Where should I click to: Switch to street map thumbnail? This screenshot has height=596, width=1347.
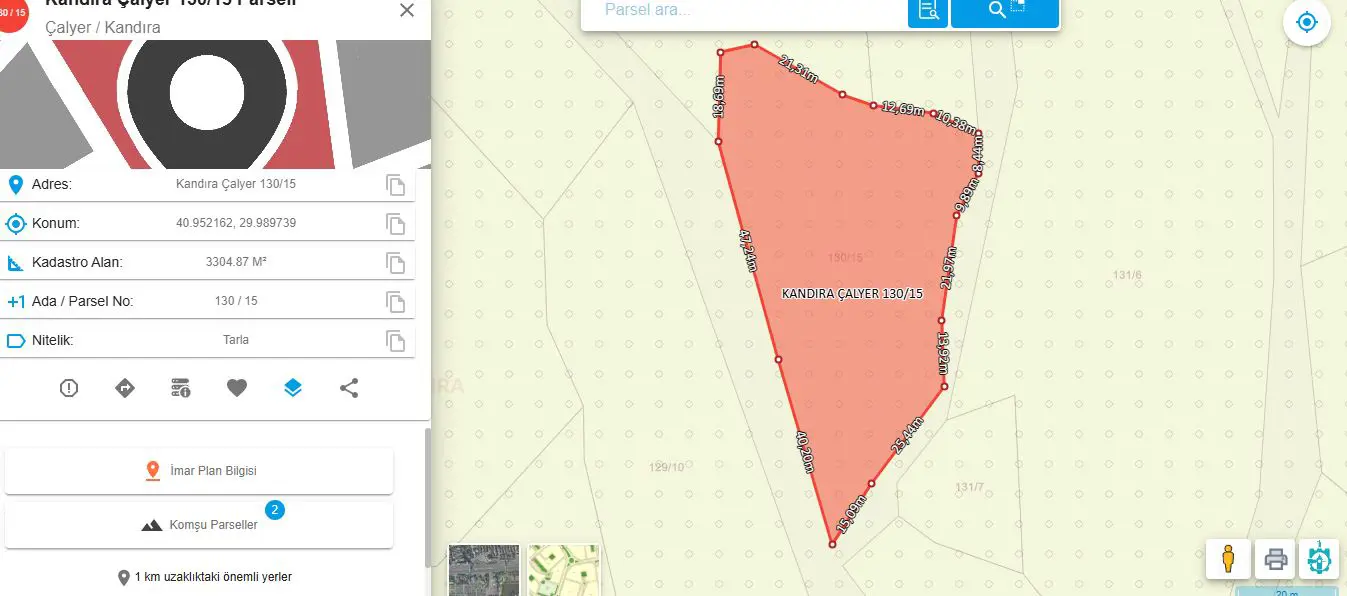click(x=563, y=570)
